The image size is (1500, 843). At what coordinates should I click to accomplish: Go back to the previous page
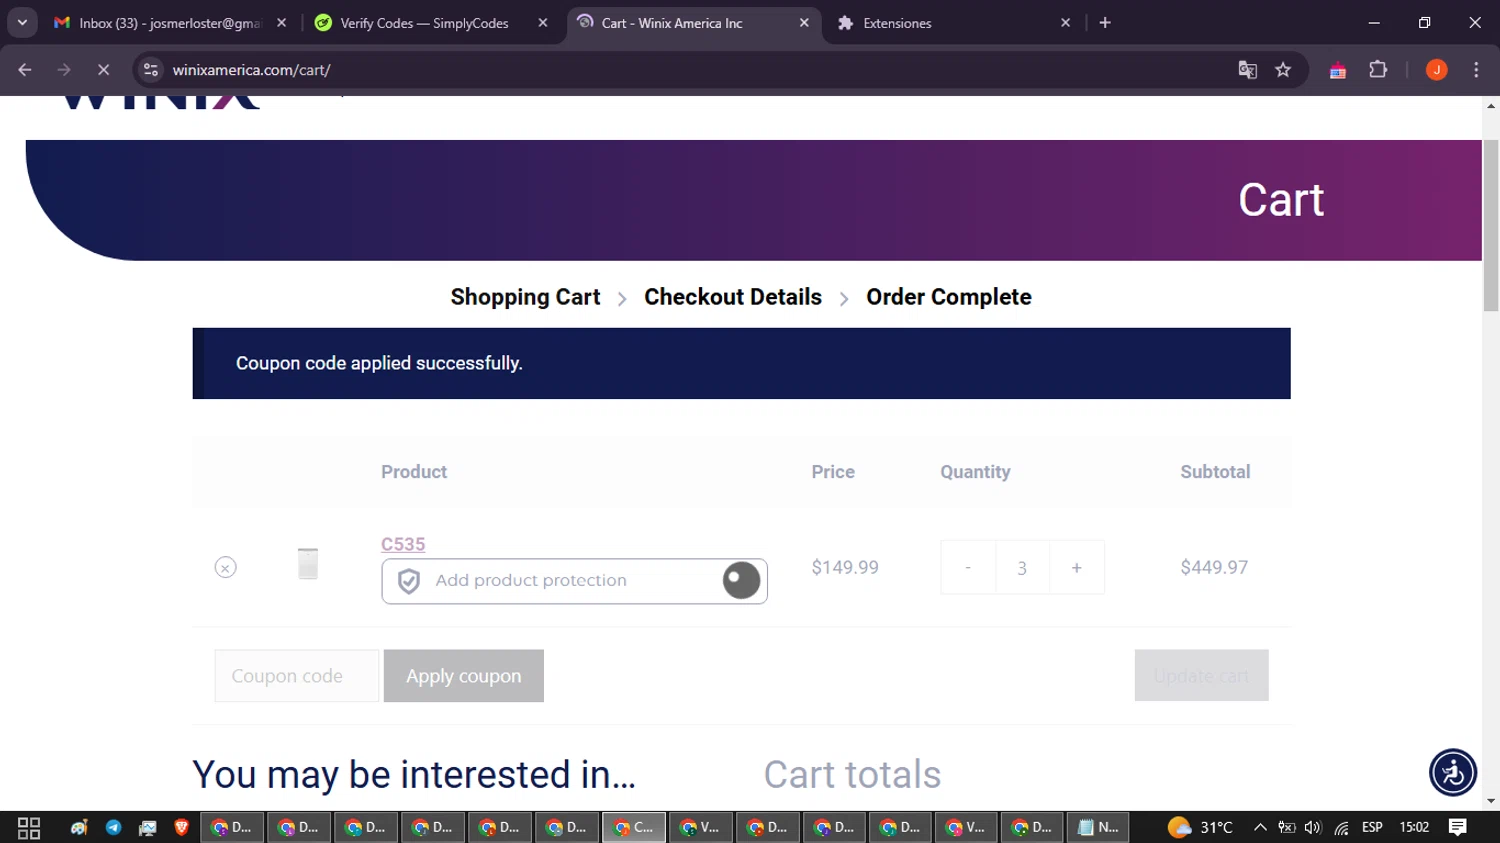[25, 70]
